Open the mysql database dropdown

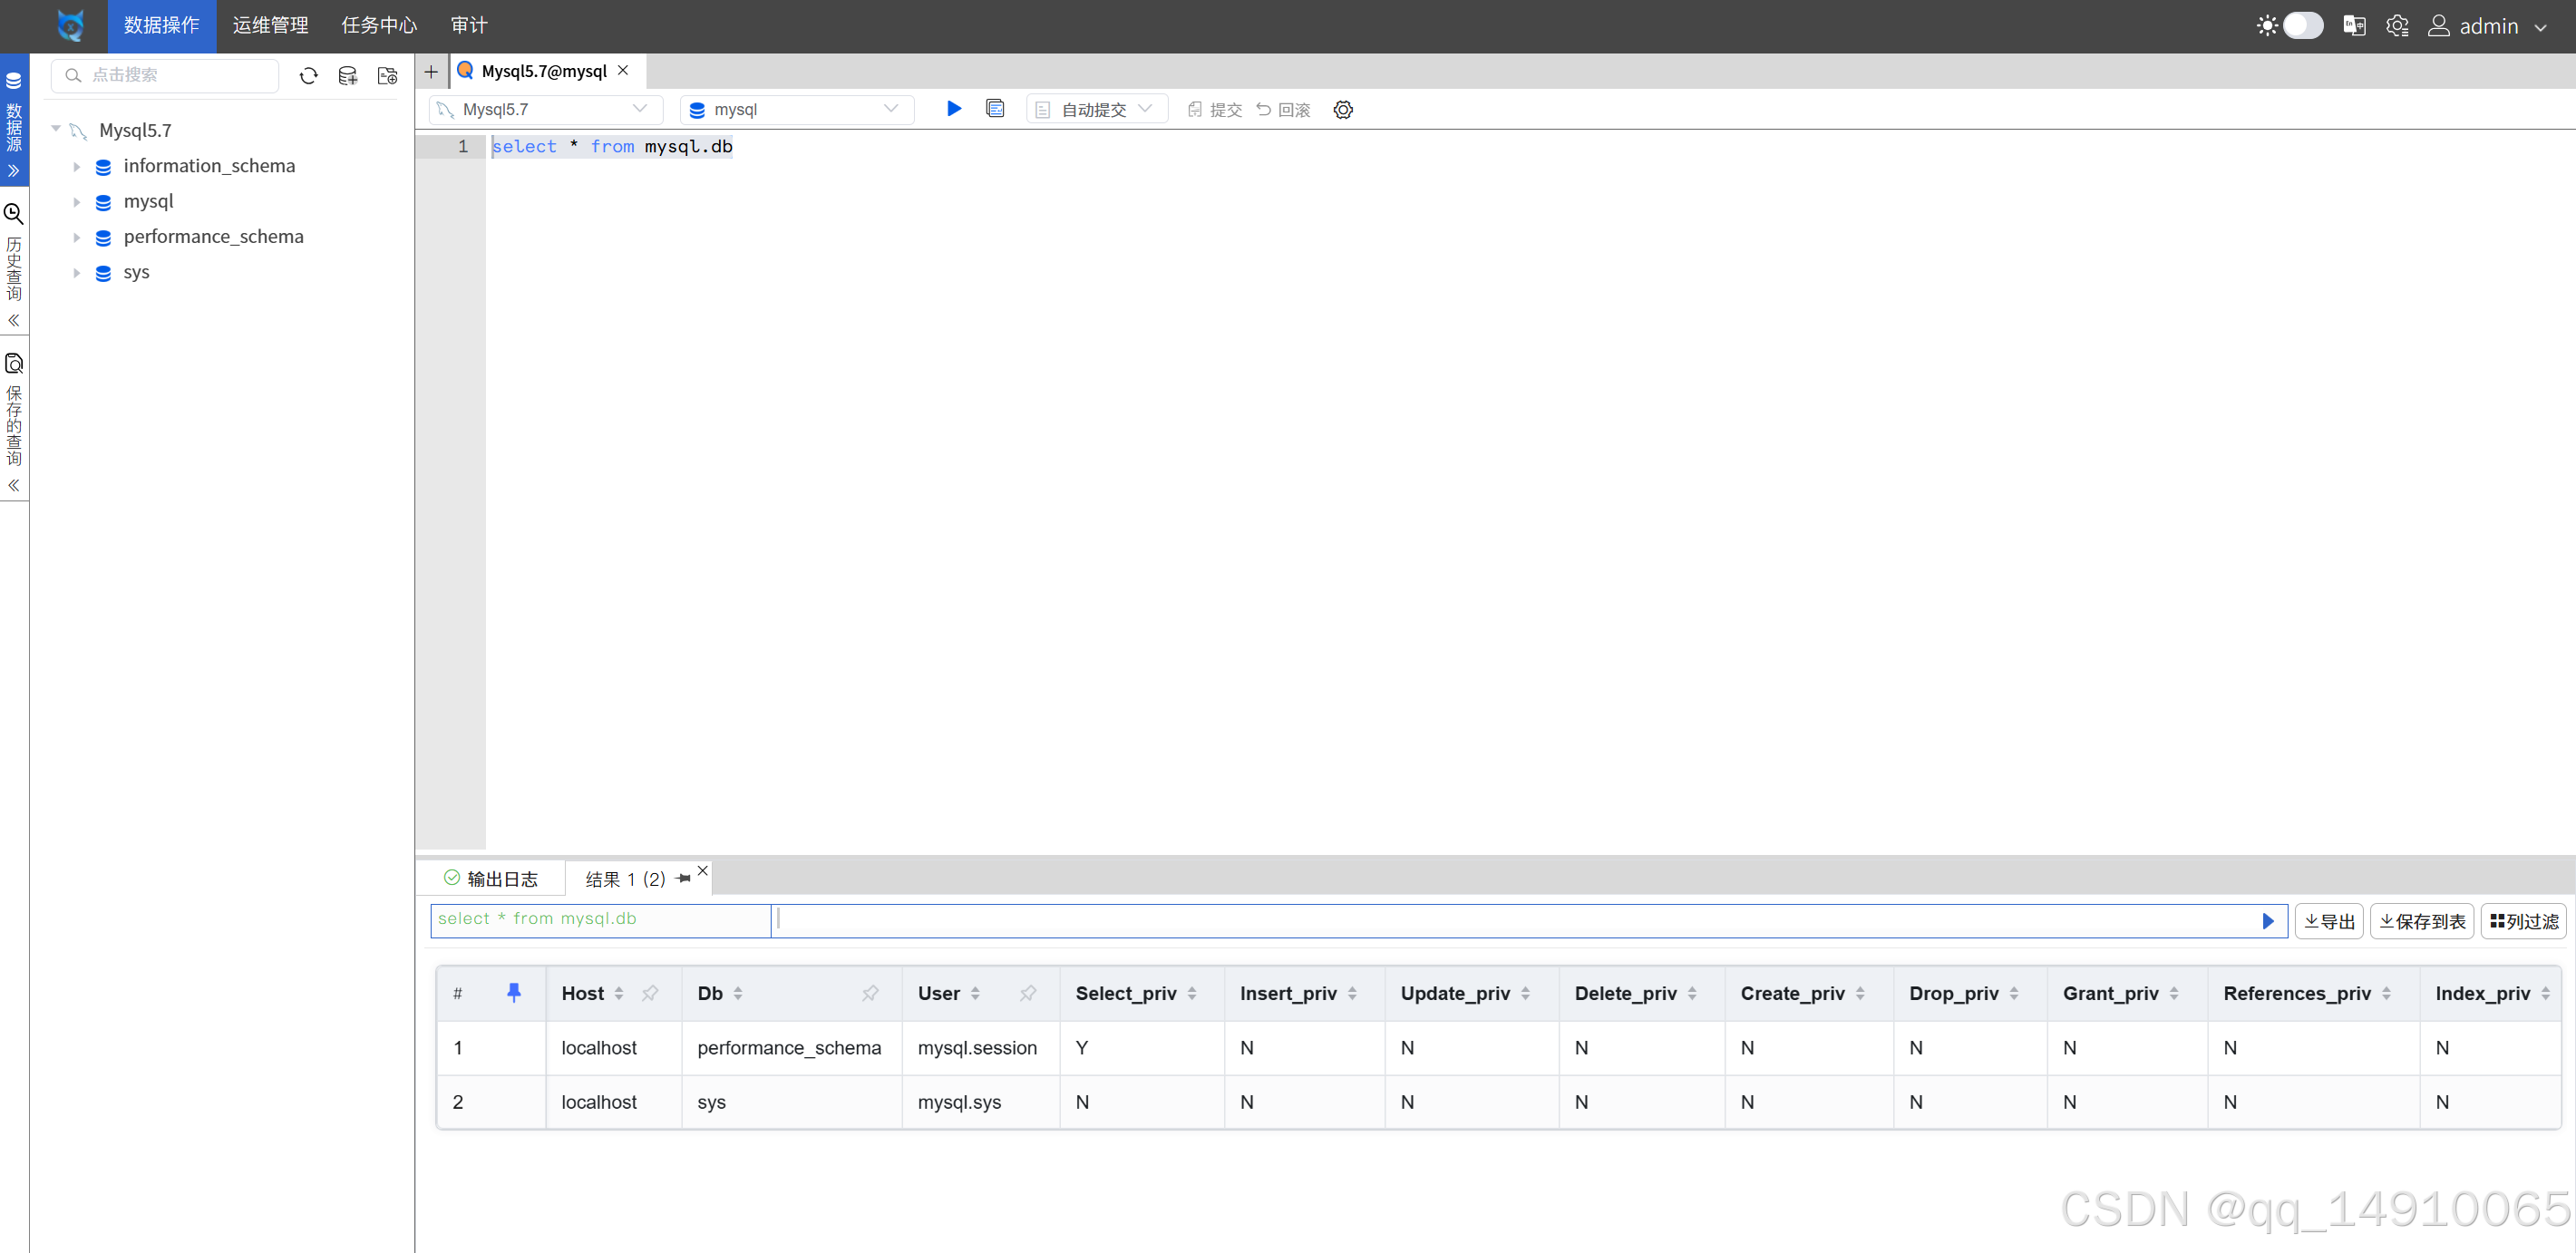click(796, 110)
